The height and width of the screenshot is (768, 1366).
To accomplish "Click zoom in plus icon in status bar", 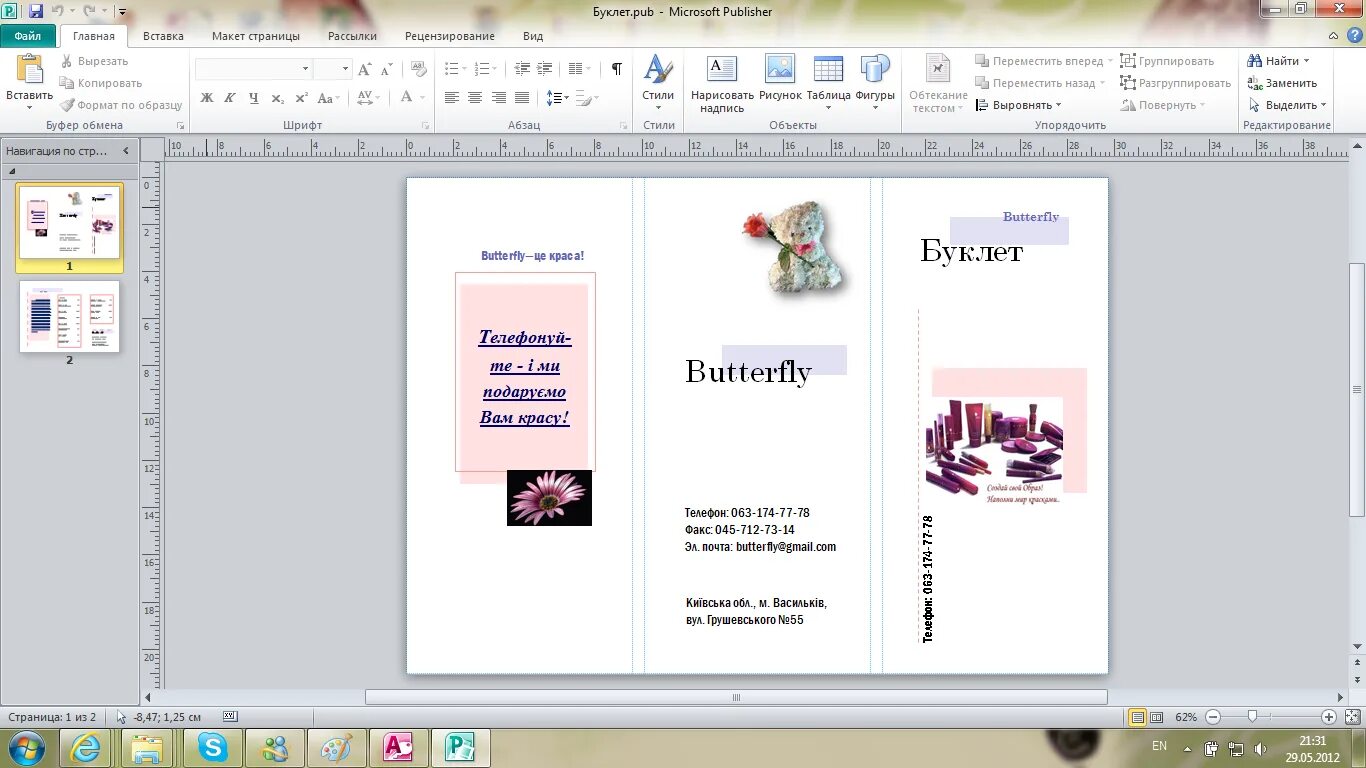I will pos(1329,717).
